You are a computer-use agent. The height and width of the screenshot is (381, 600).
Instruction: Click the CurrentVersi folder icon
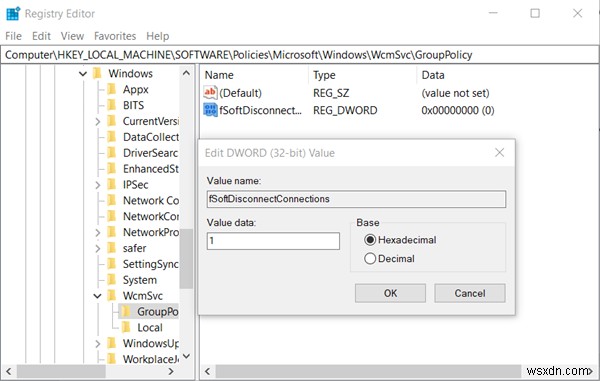tap(112, 121)
